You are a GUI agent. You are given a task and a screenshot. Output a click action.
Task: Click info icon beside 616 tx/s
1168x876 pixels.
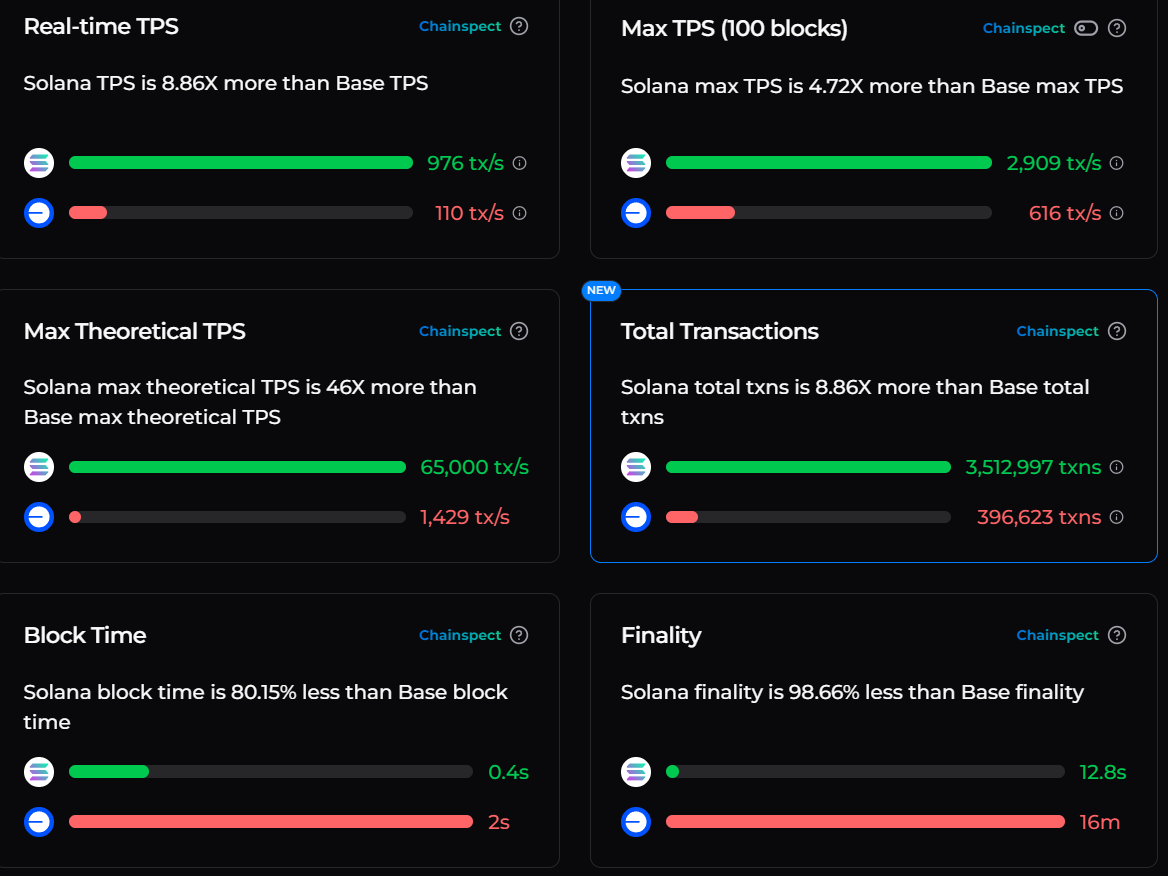[x=1117, y=213]
